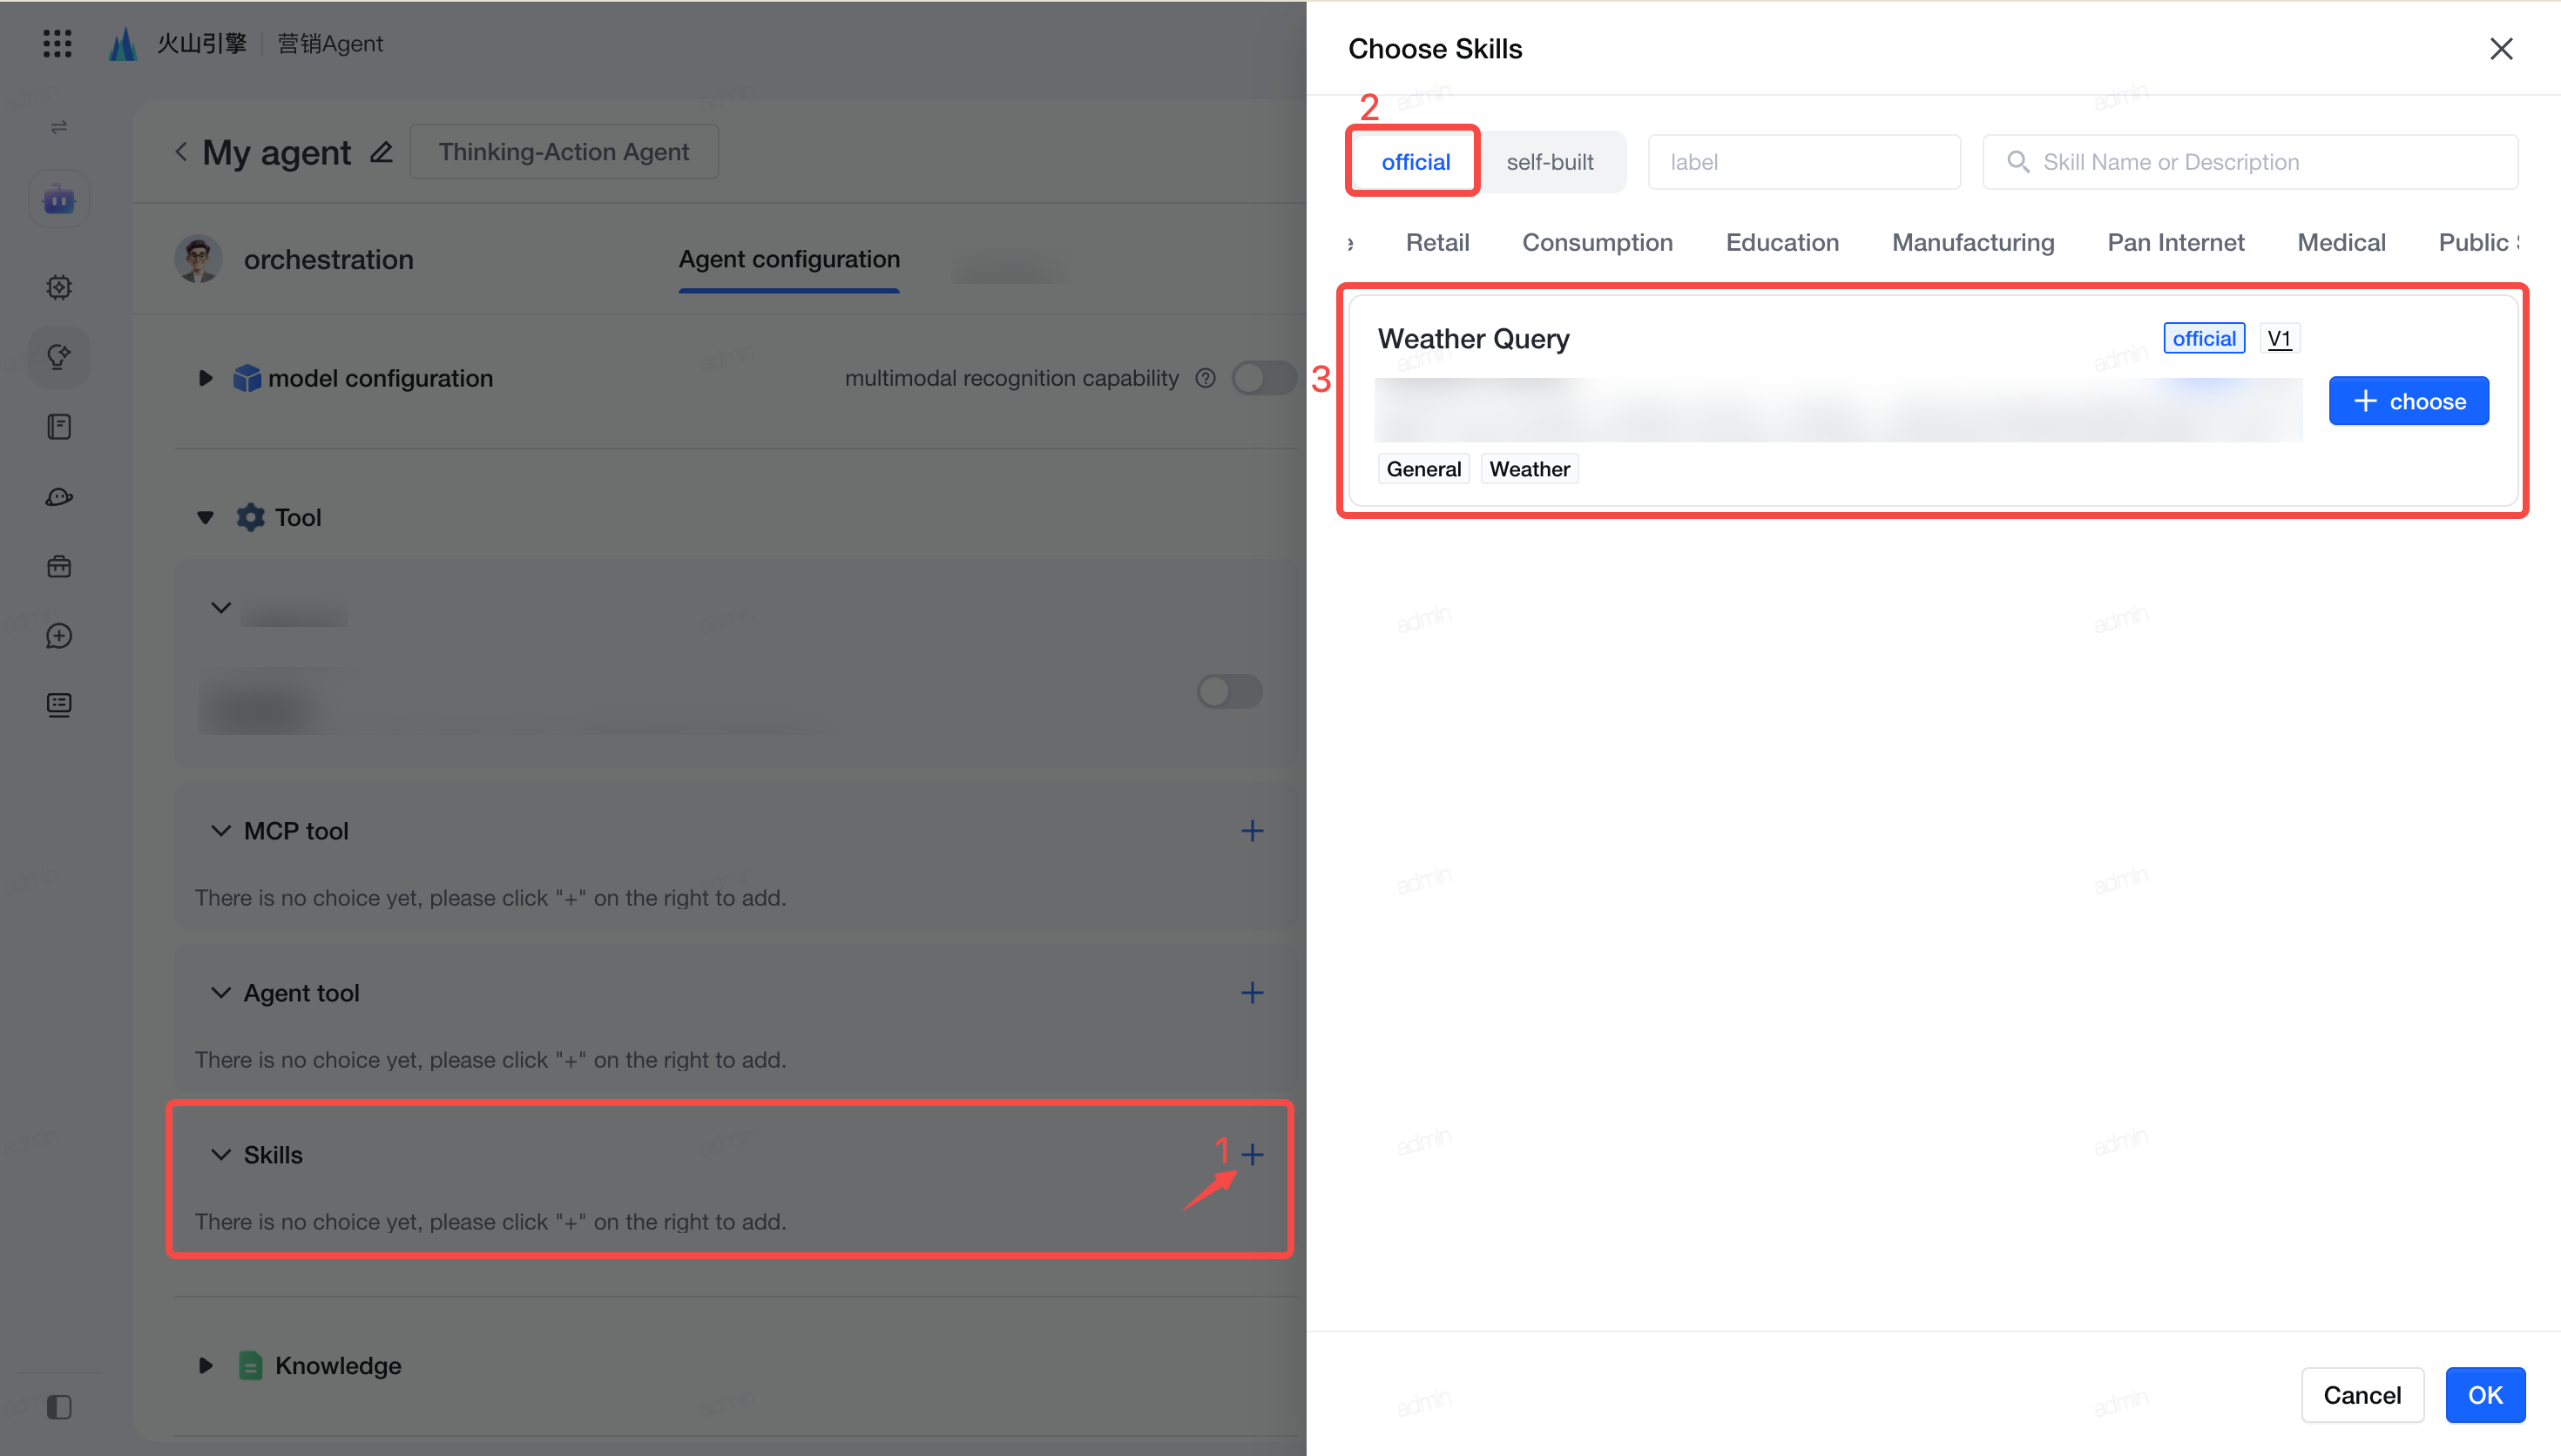Select the official skills tab
2561x1456 pixels.
point(1415,162)
